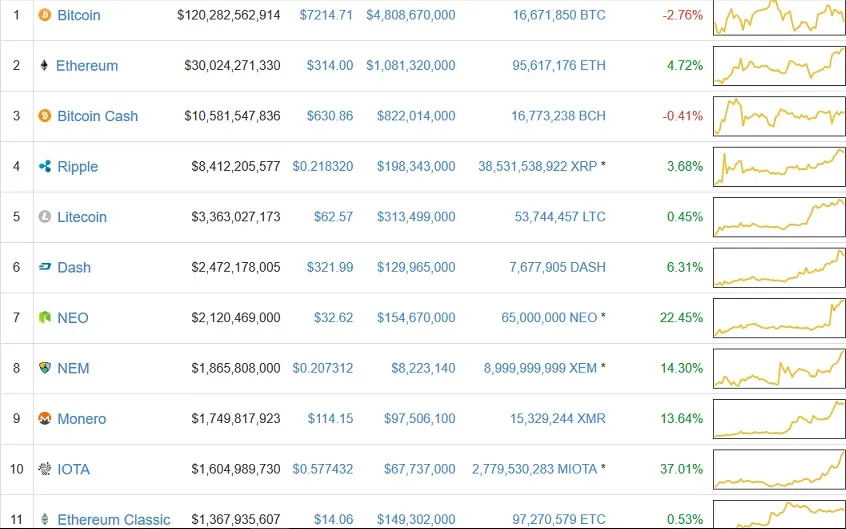Click the NEO green logo icon
846x529 pixels.
point(45,317)
